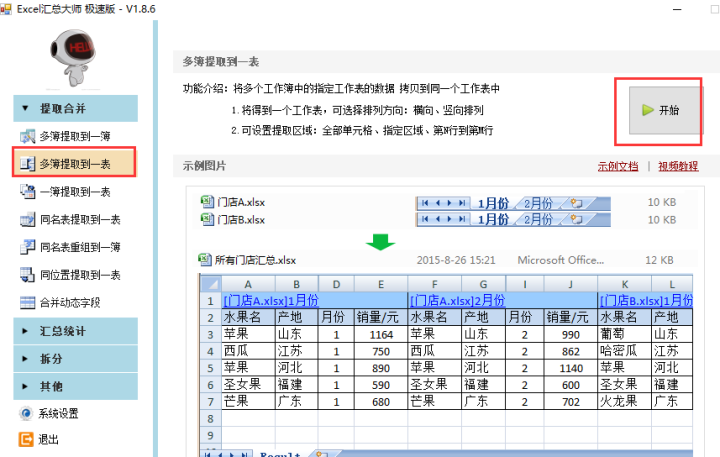Click the orange 退出 exit icon

(26, 440)
